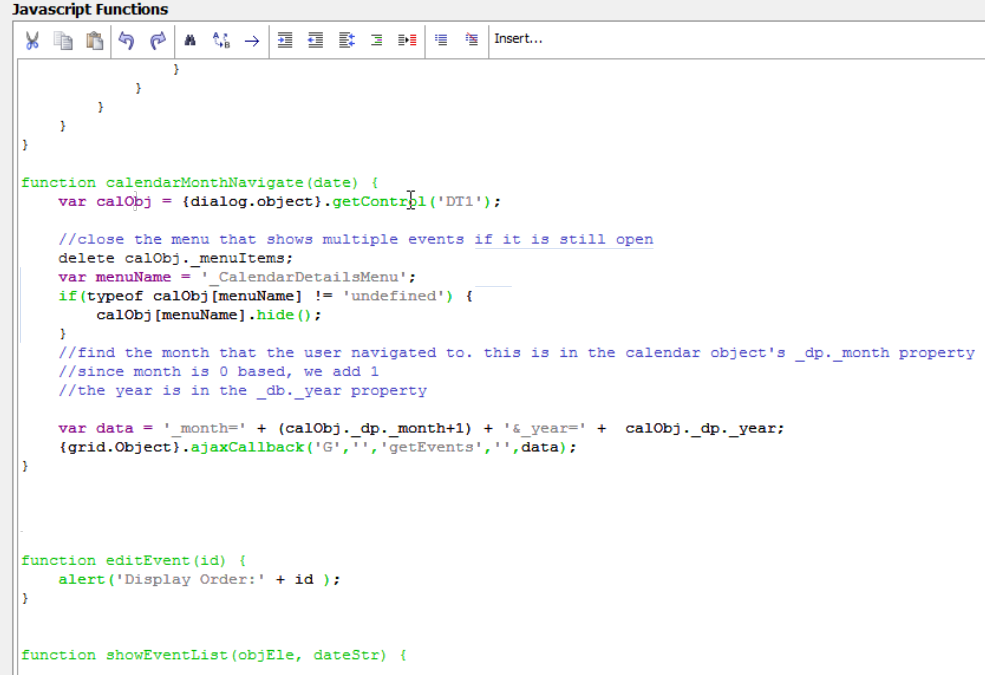Click the auto-format lines icon with two arrows
The image size is (985, 675).
pos(347,41)
